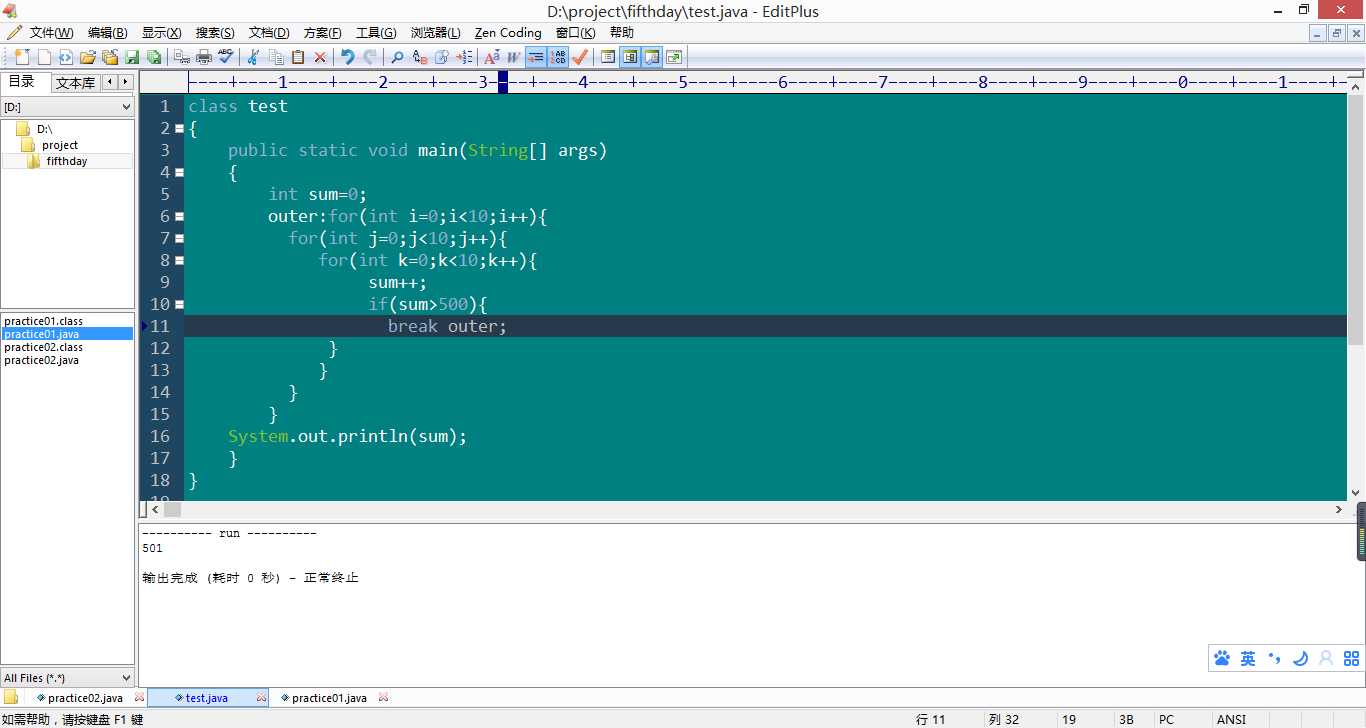Image resolution: width=1366 pixels, height=728 pixels.
Task: Open the font settings icon
Action: click(x=491, y=57)
